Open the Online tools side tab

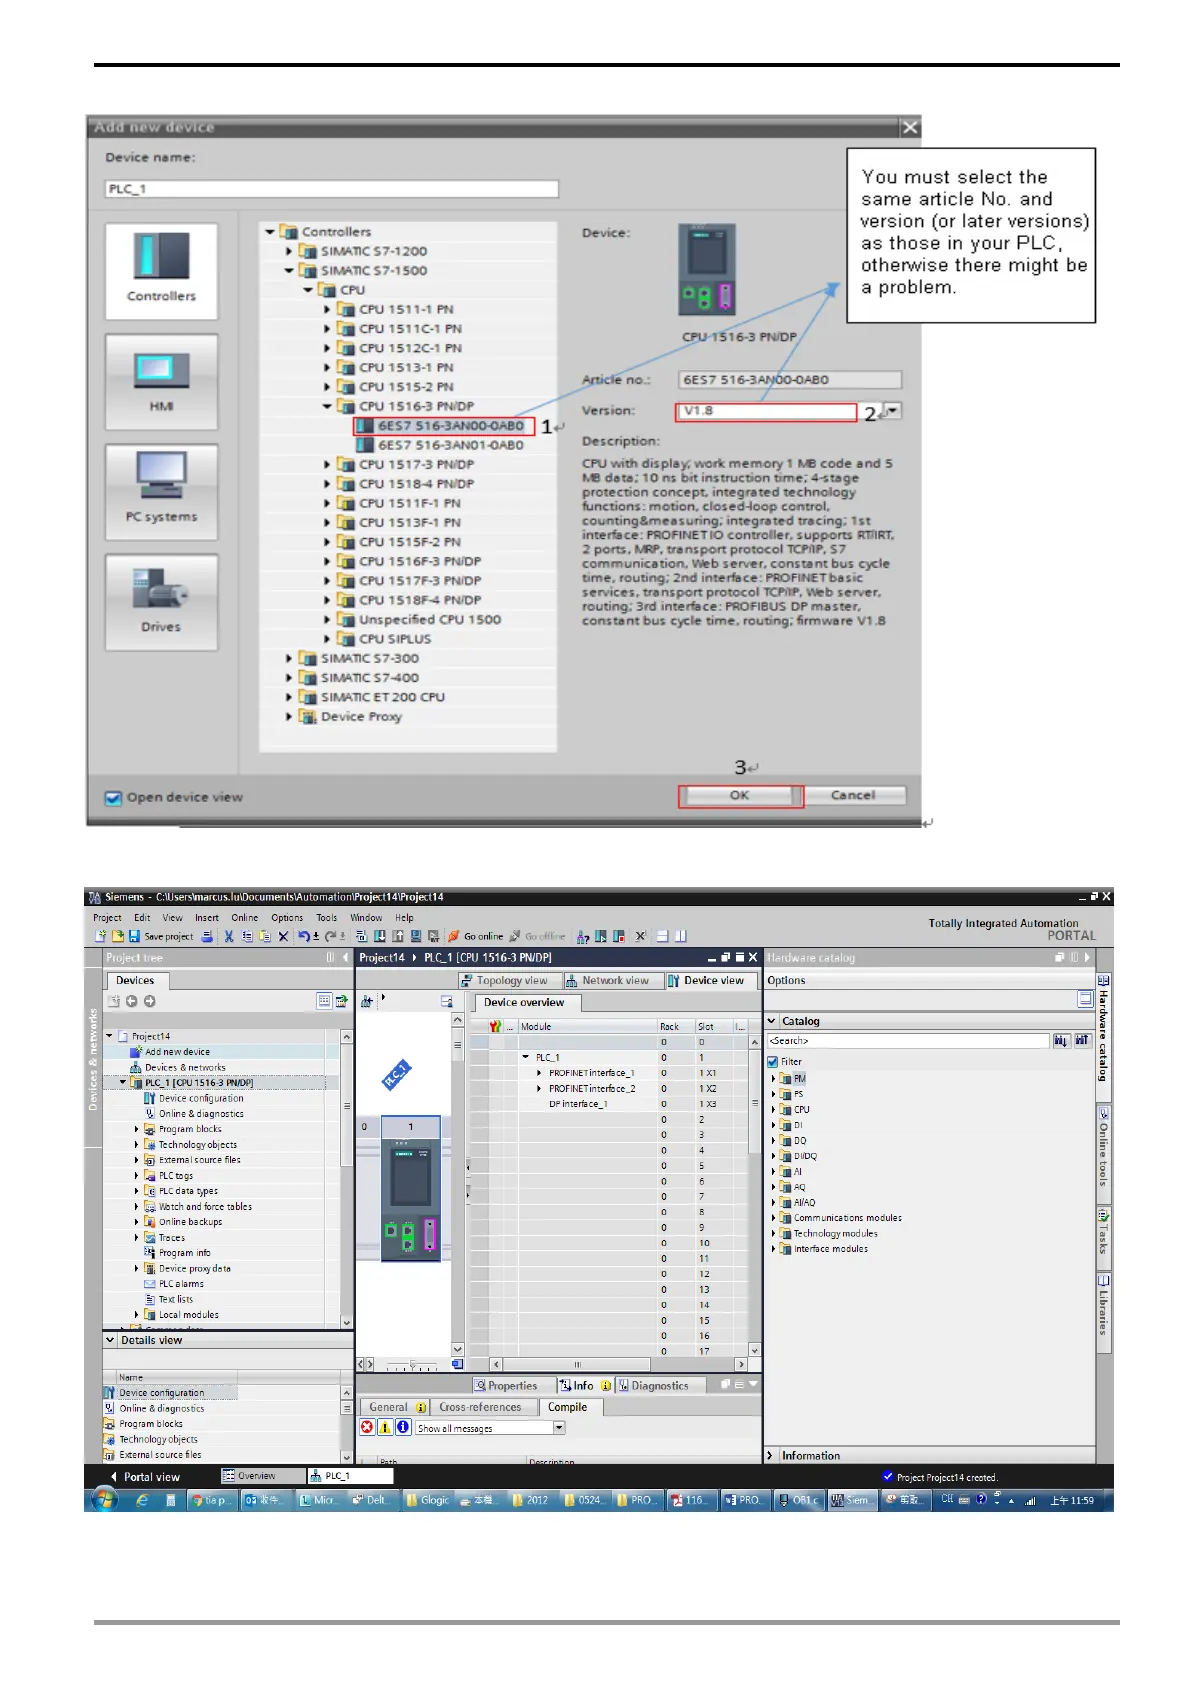(x=1104, y=1147)
